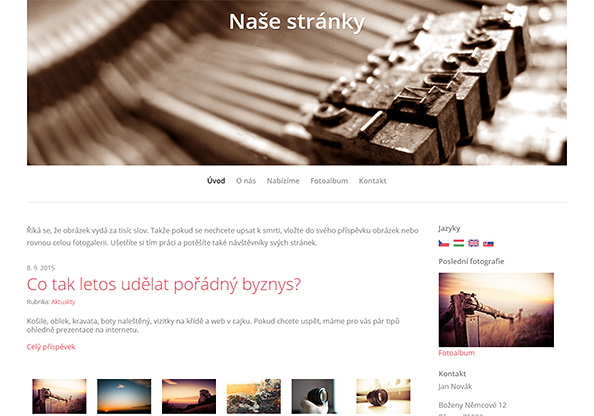Open the Úvod menu item
Viewport: 594px width, 416px height.
(x=216, y=181)
